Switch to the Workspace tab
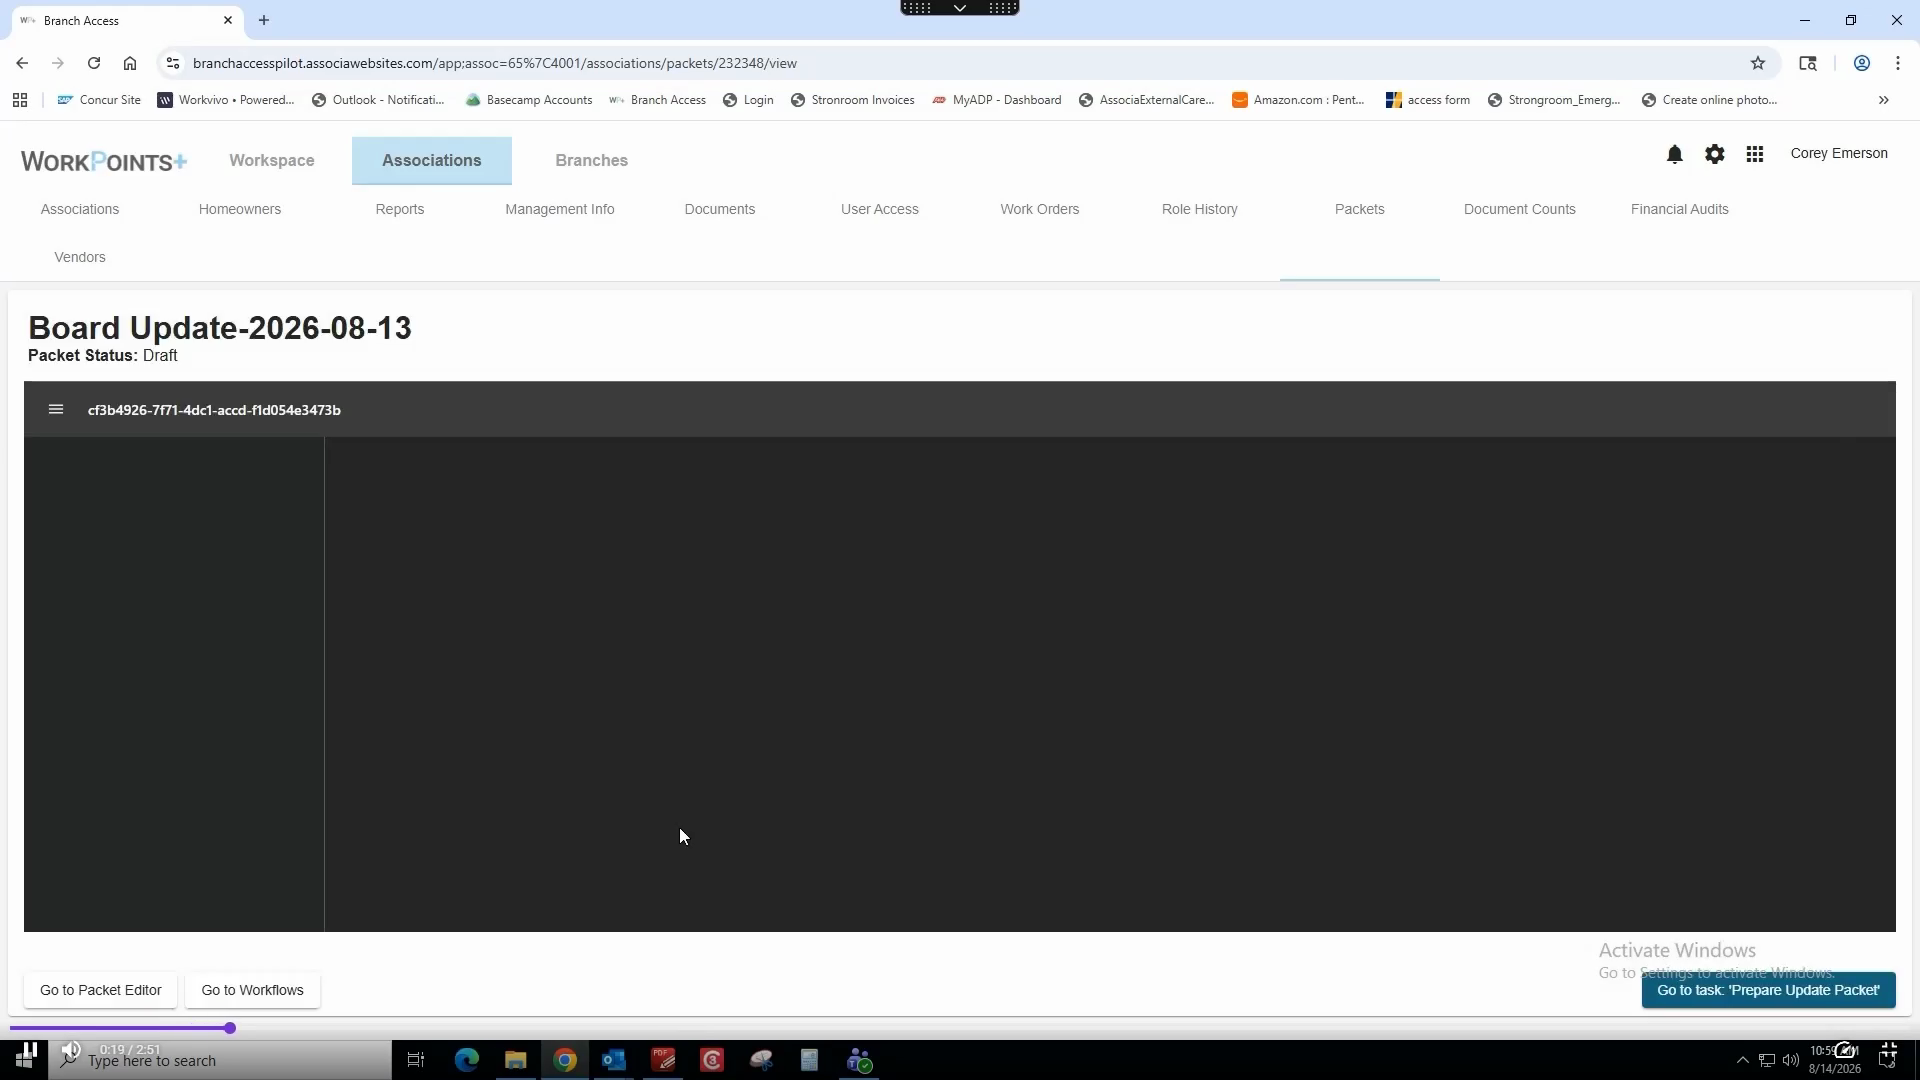 (x=272, y=160)
